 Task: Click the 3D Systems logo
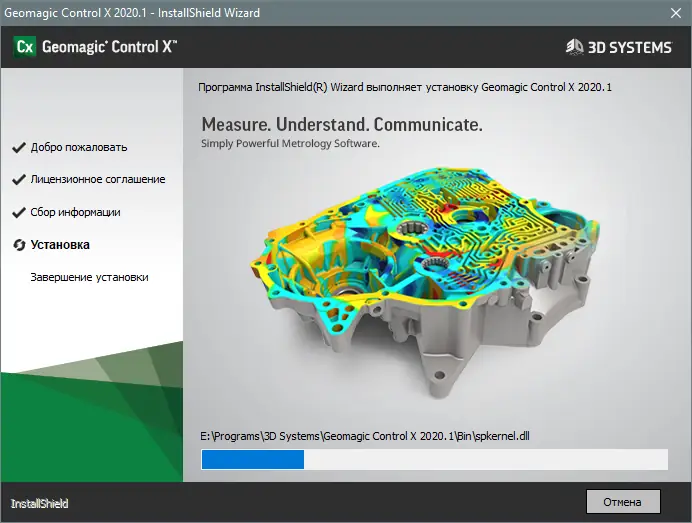pos(619,47)
